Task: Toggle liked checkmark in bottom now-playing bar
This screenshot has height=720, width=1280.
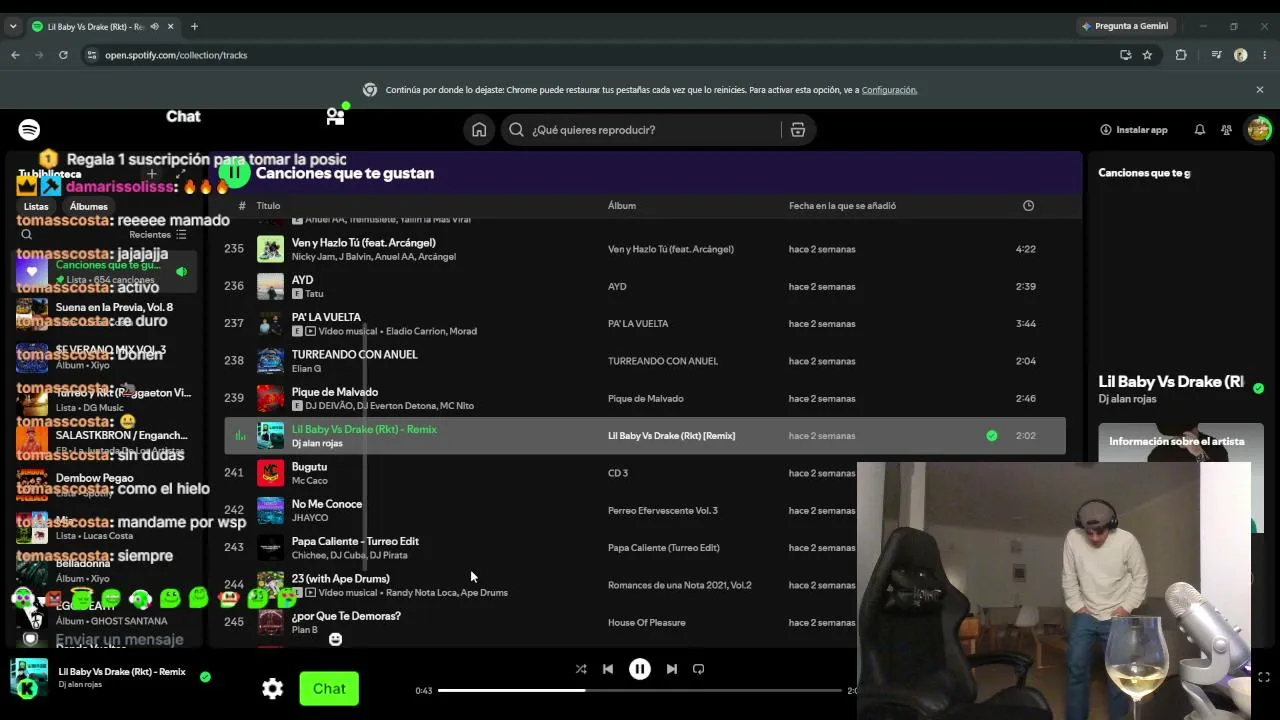Action: point(205,677)
